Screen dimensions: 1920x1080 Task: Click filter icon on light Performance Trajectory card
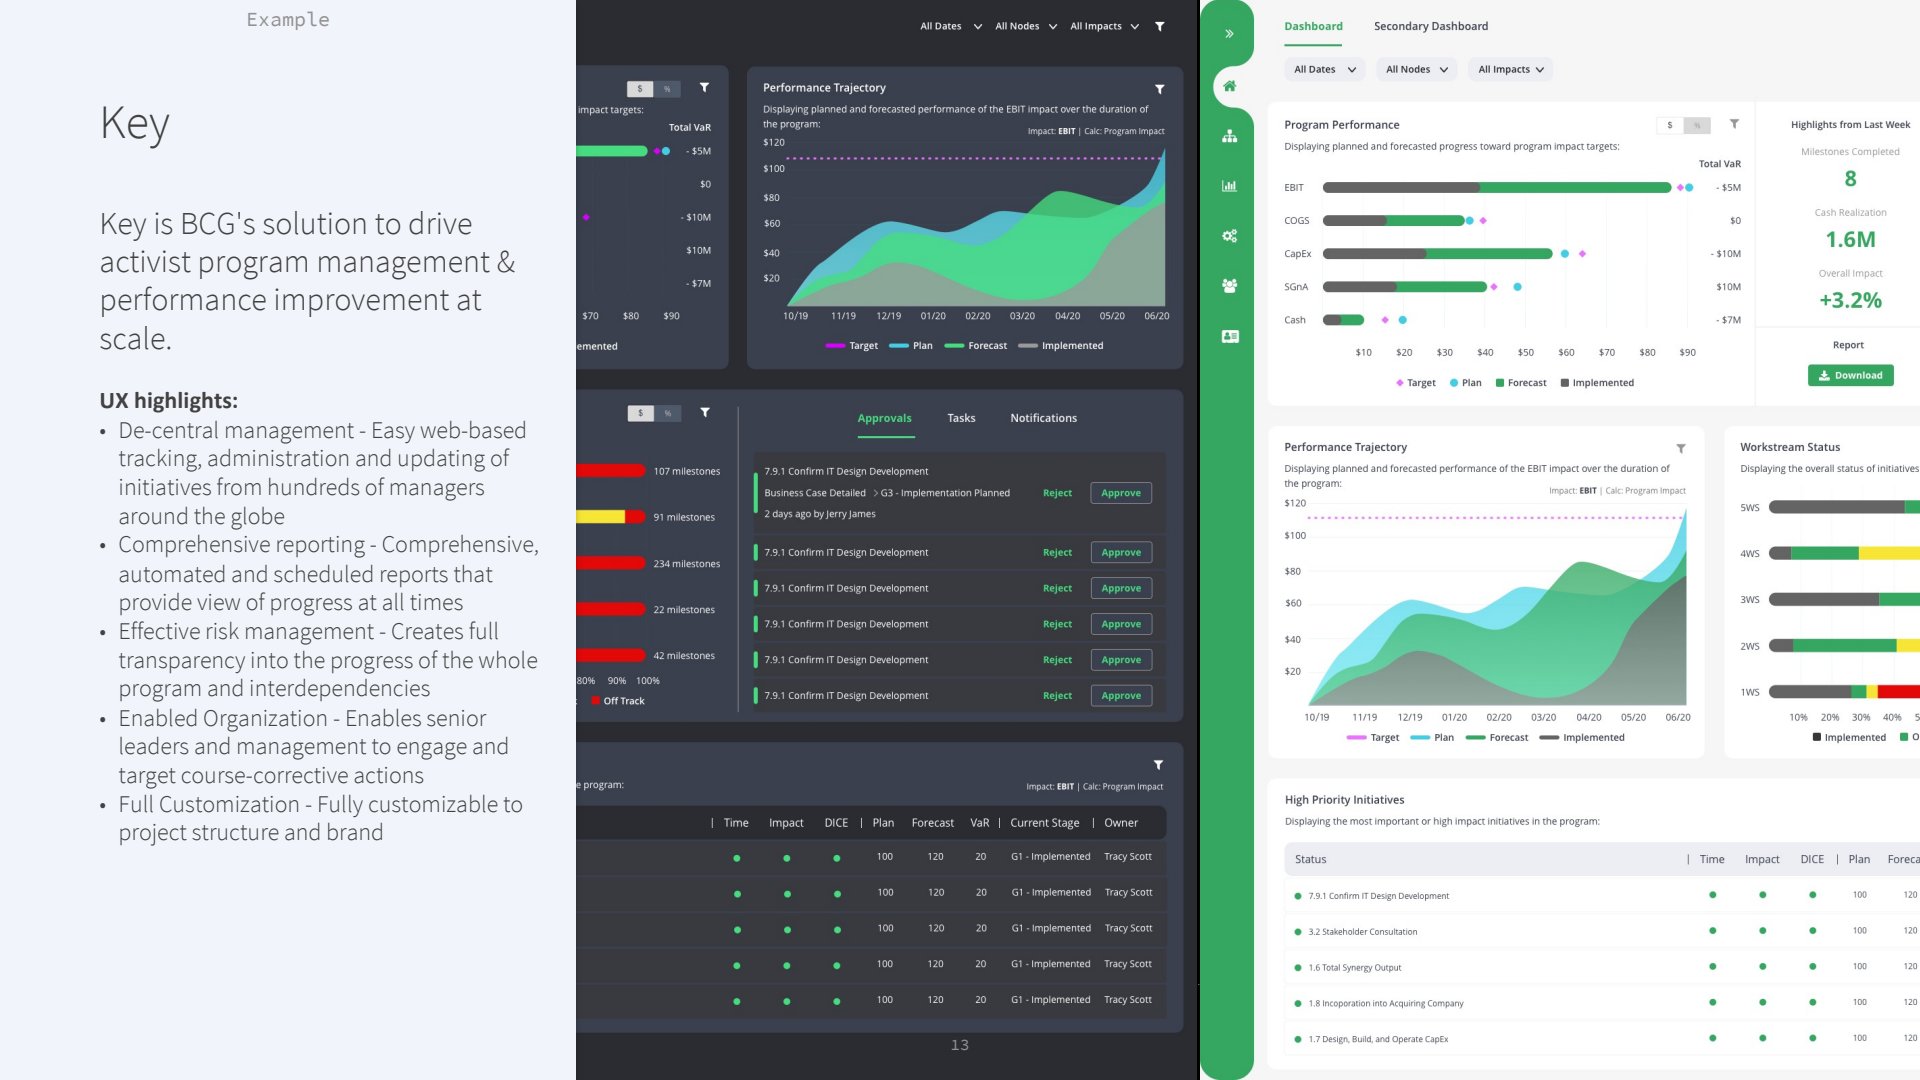[1681, 449]
